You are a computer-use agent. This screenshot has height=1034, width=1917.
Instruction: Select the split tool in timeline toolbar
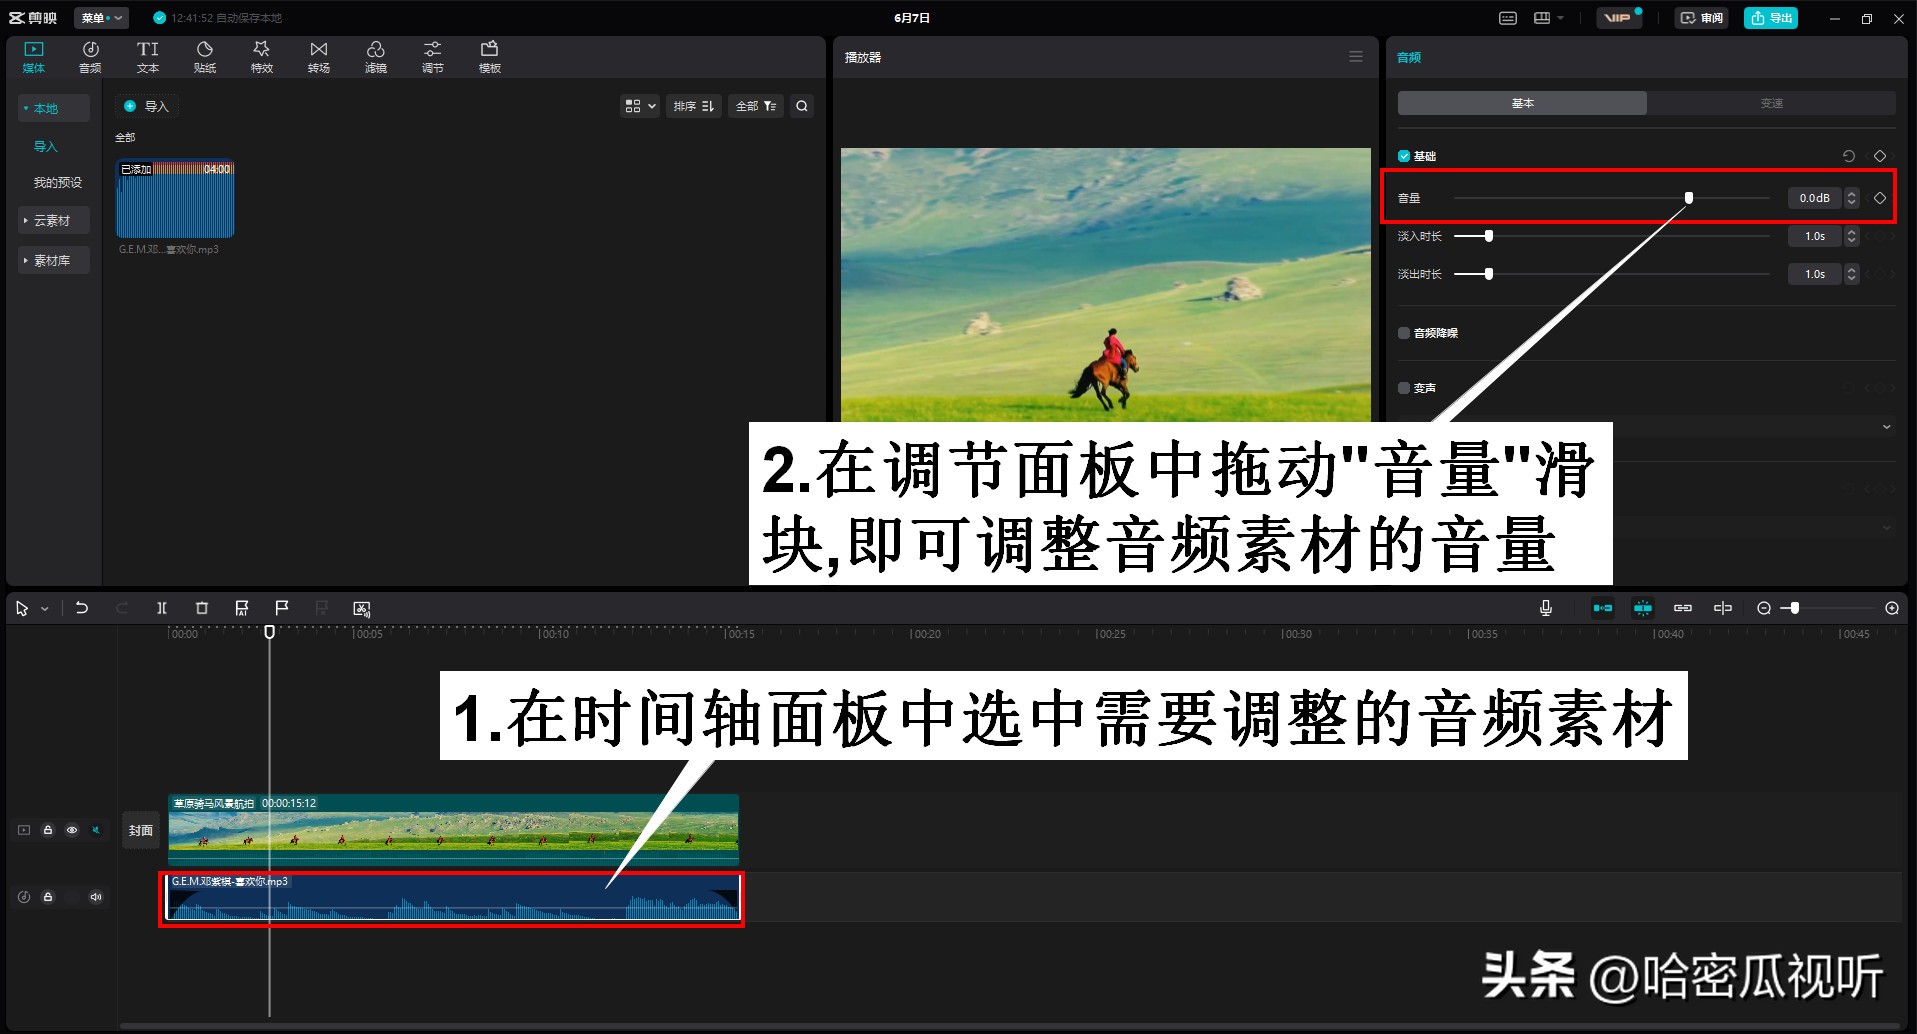[161, 608]
